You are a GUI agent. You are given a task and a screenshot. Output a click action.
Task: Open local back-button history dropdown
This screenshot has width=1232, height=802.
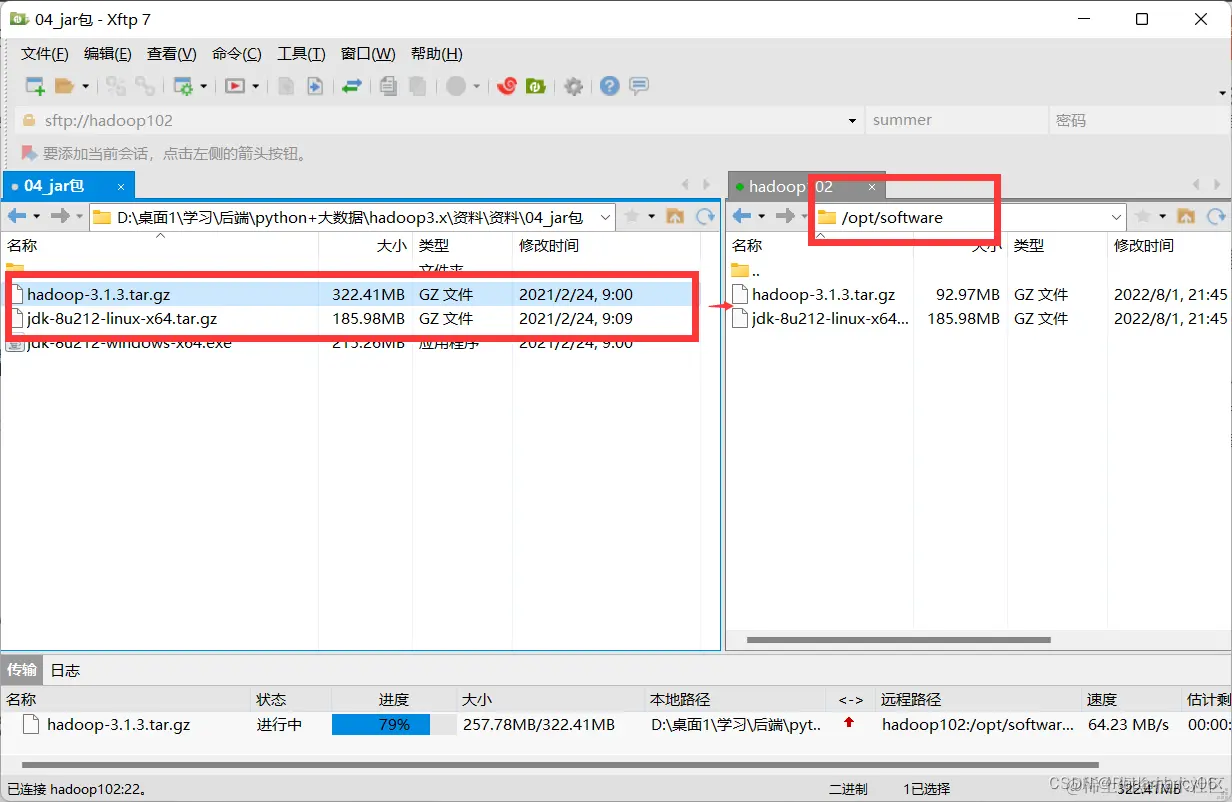[x=37, y=216]
